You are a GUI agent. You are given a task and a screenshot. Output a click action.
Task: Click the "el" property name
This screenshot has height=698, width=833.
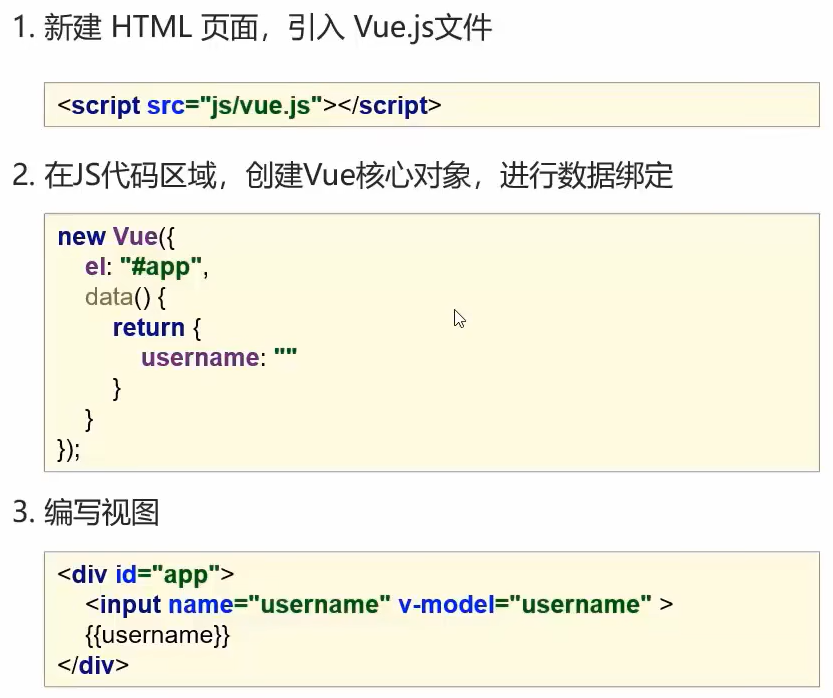click(96, 267)
